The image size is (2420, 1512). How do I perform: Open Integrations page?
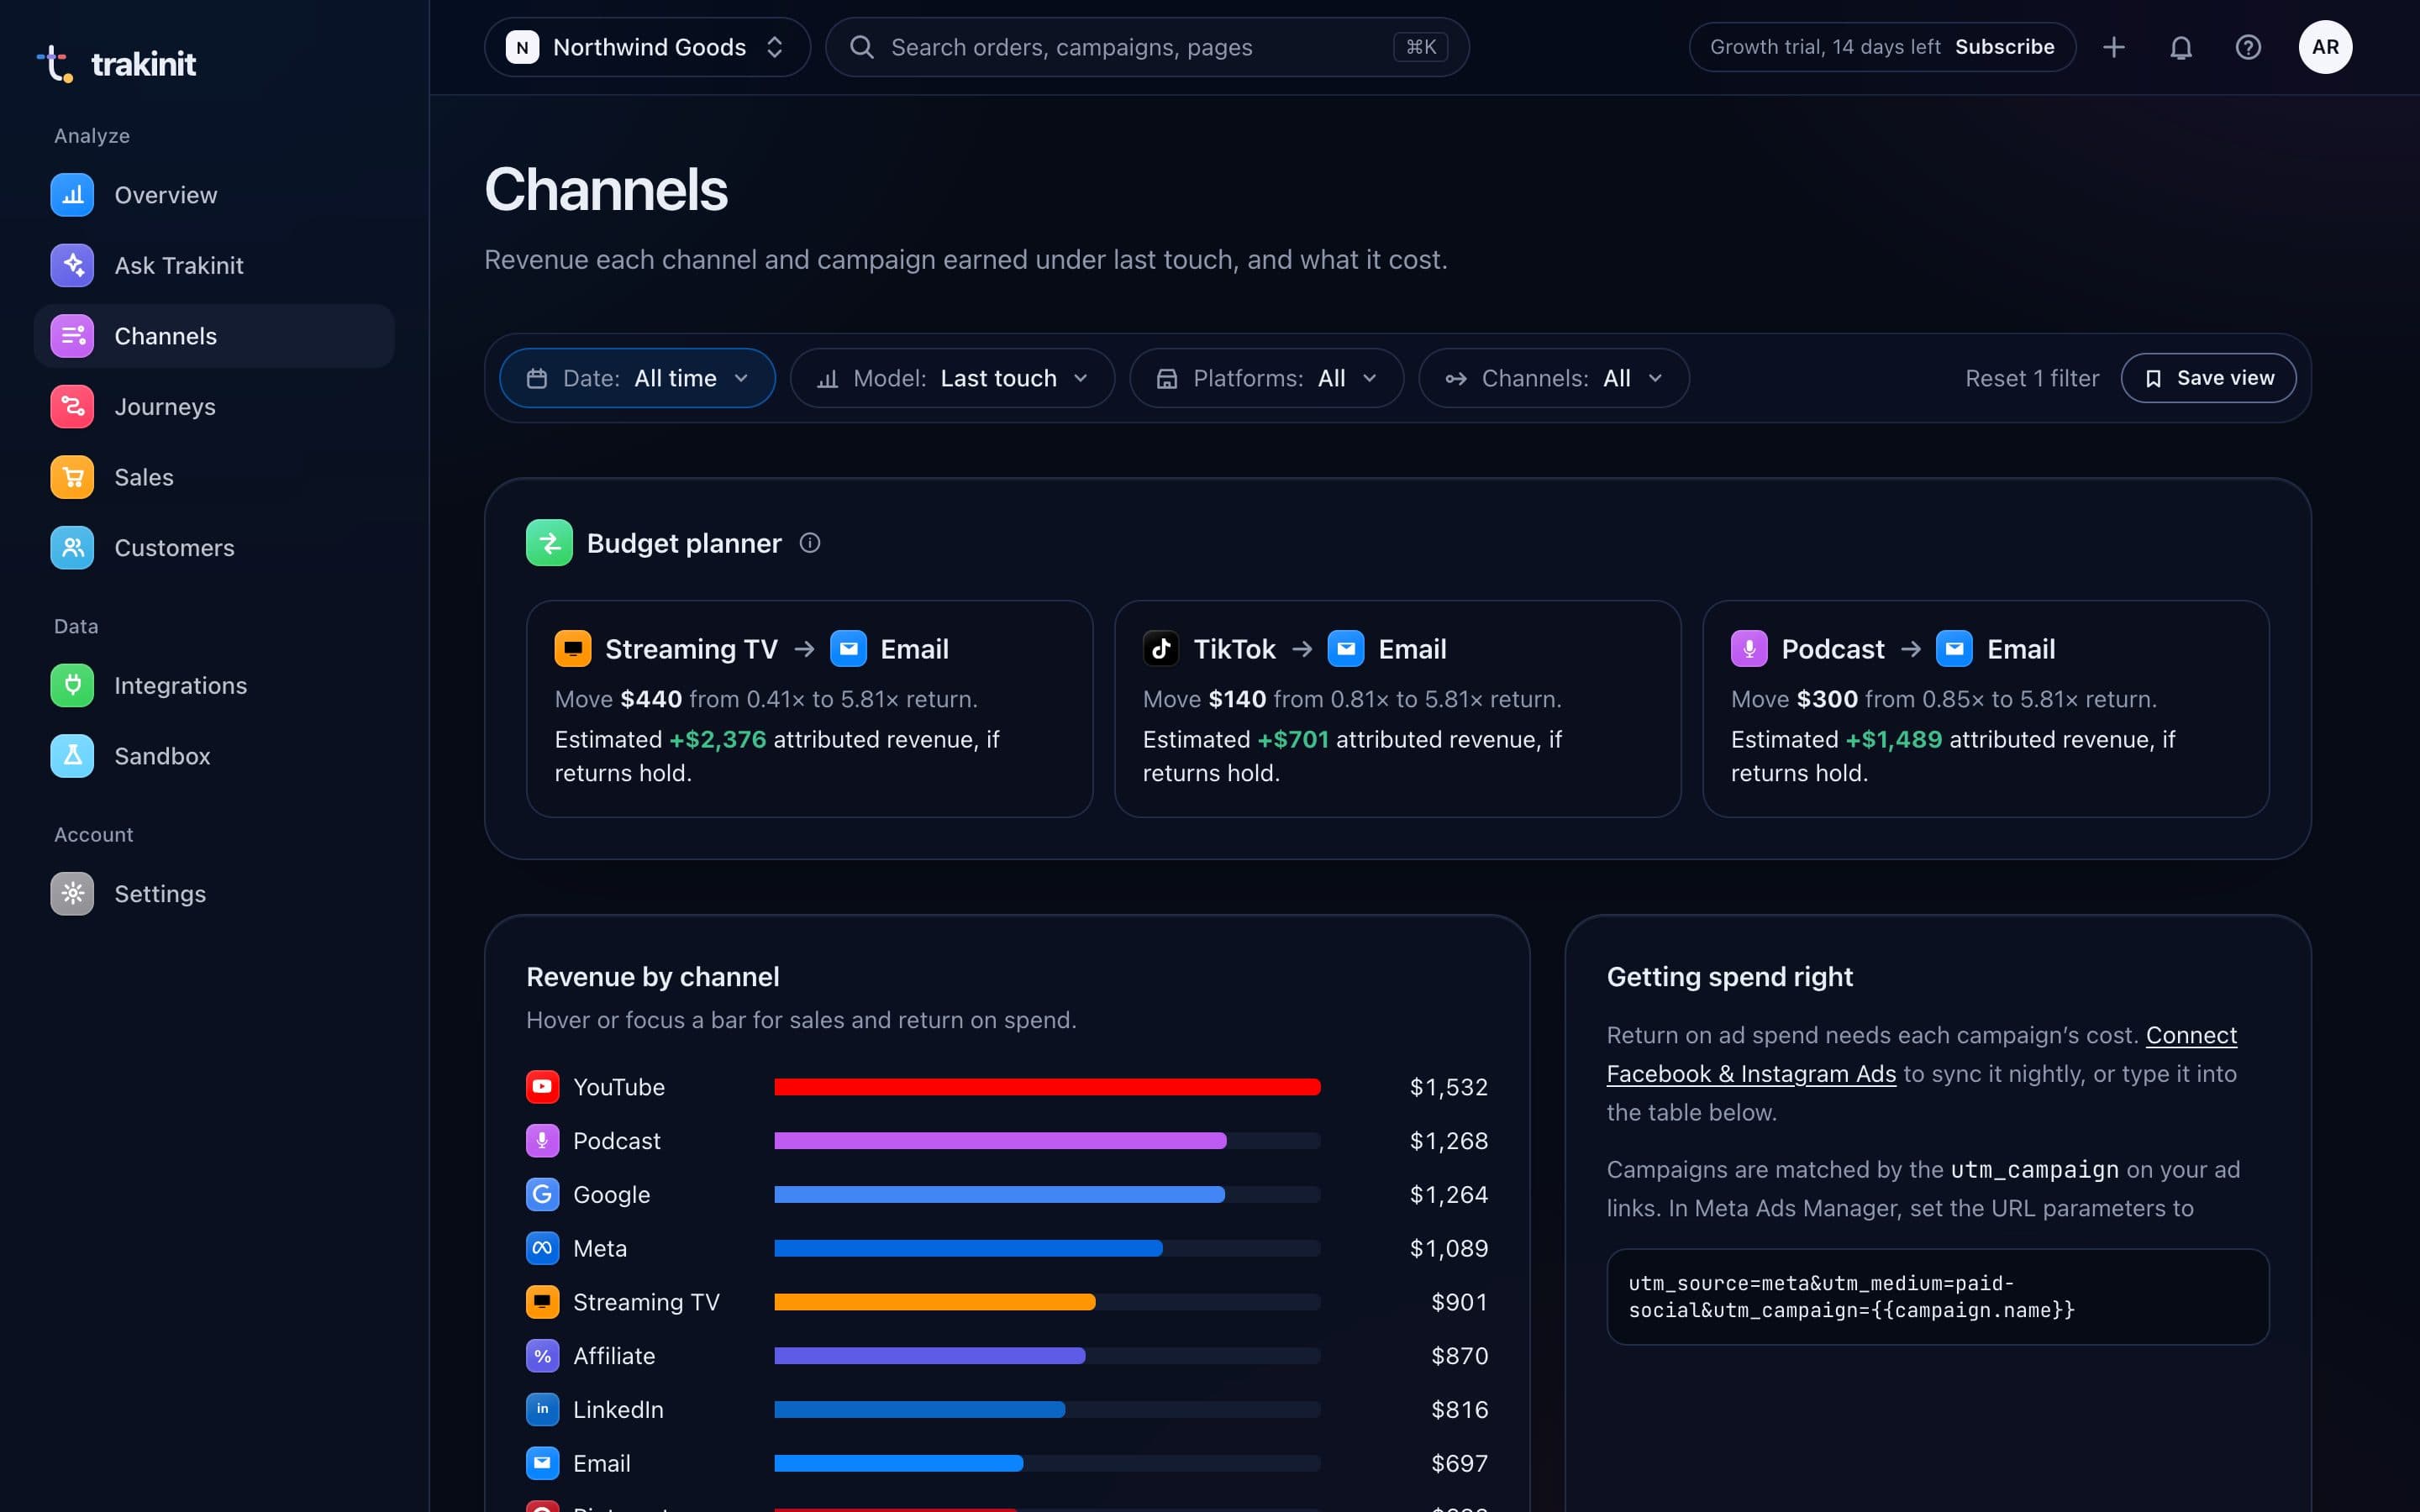click(x=214, y=686)
